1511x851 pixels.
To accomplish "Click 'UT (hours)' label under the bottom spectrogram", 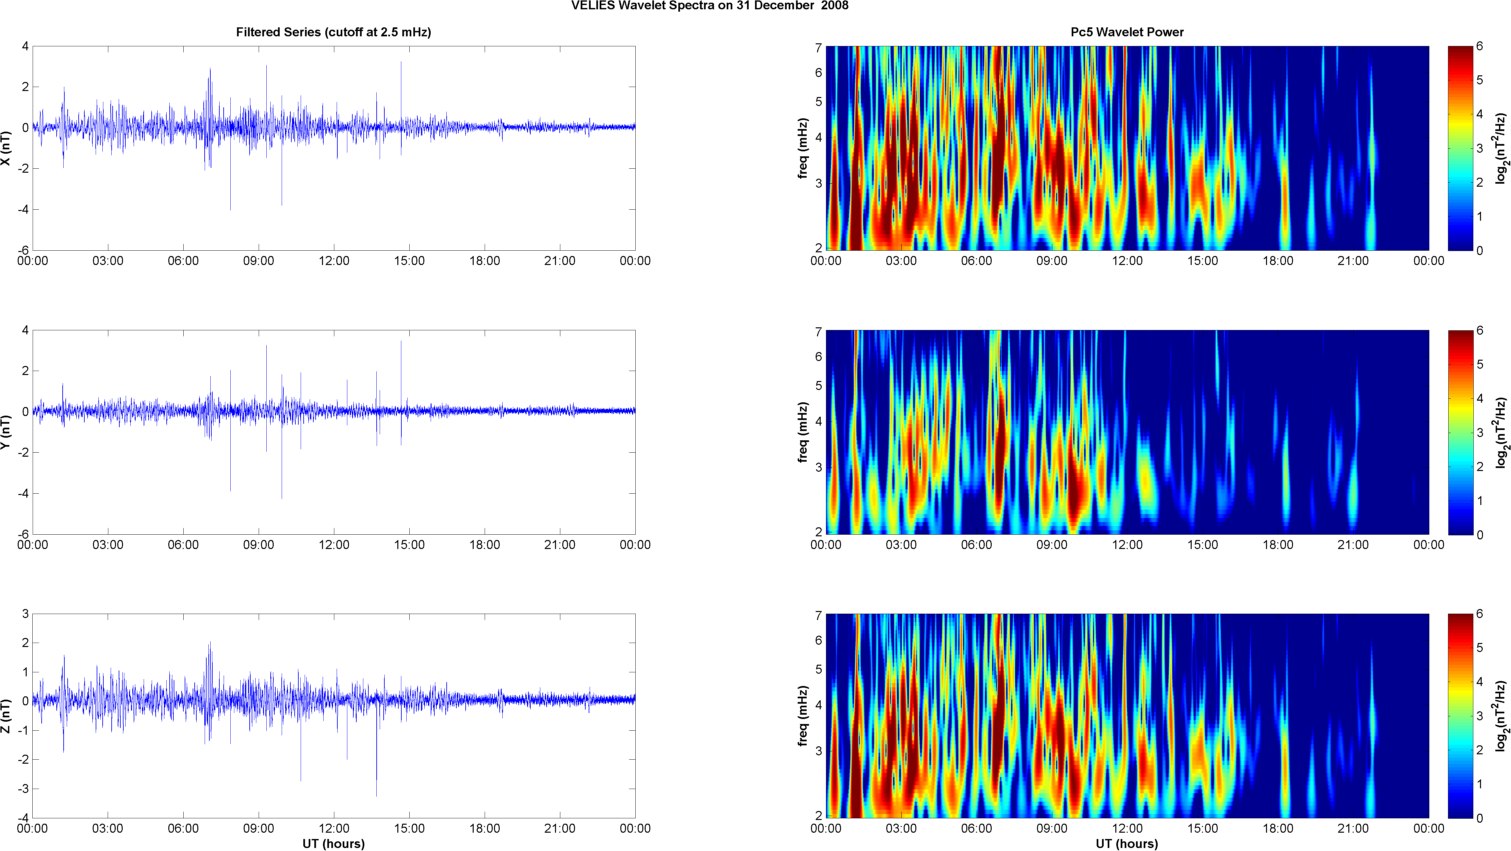I will tap(1127, 844).
